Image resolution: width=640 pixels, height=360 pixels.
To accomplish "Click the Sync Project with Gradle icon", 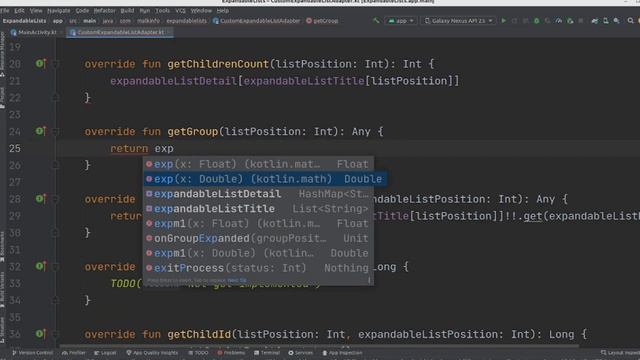I will 595,20.
